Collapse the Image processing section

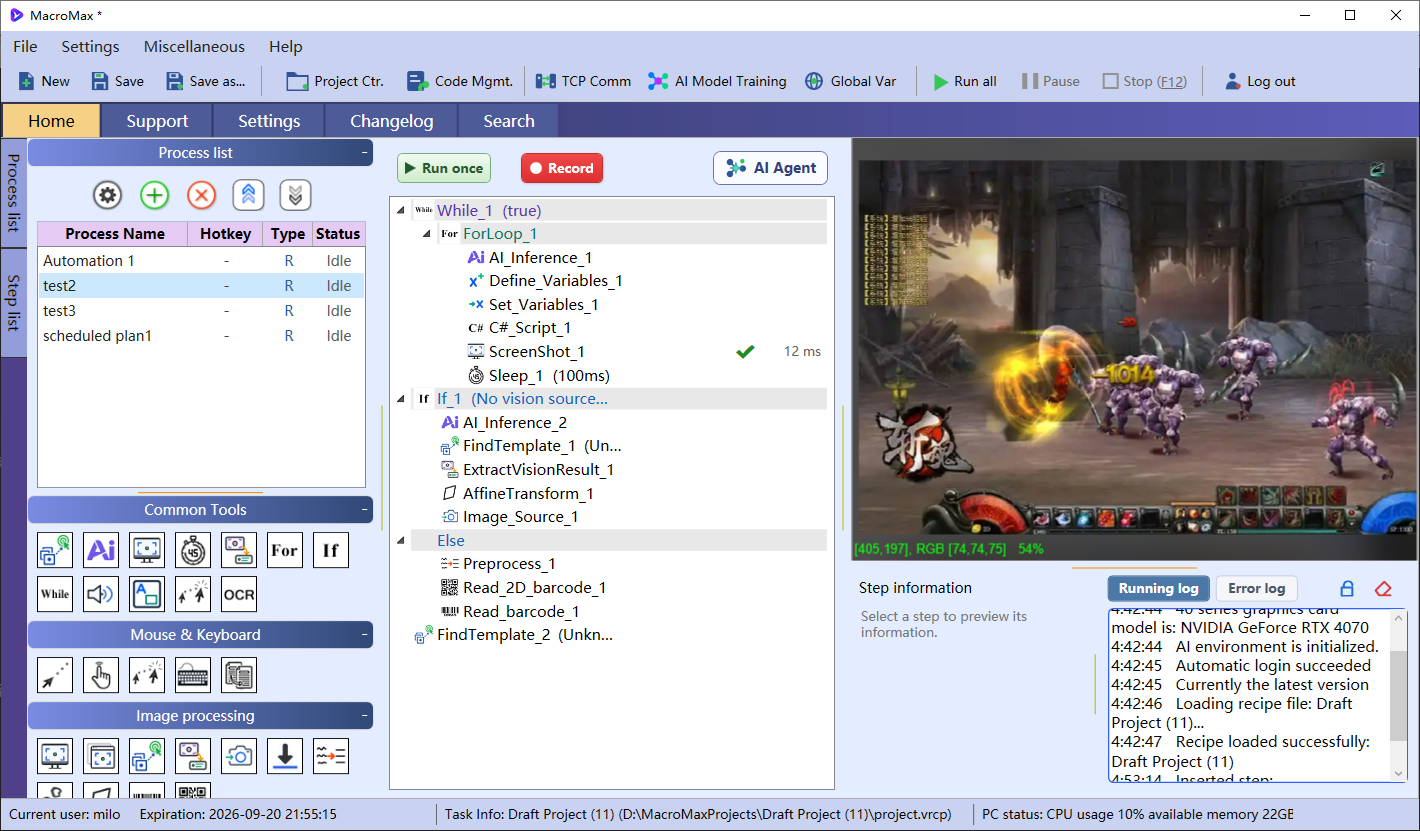click(364, 716)
